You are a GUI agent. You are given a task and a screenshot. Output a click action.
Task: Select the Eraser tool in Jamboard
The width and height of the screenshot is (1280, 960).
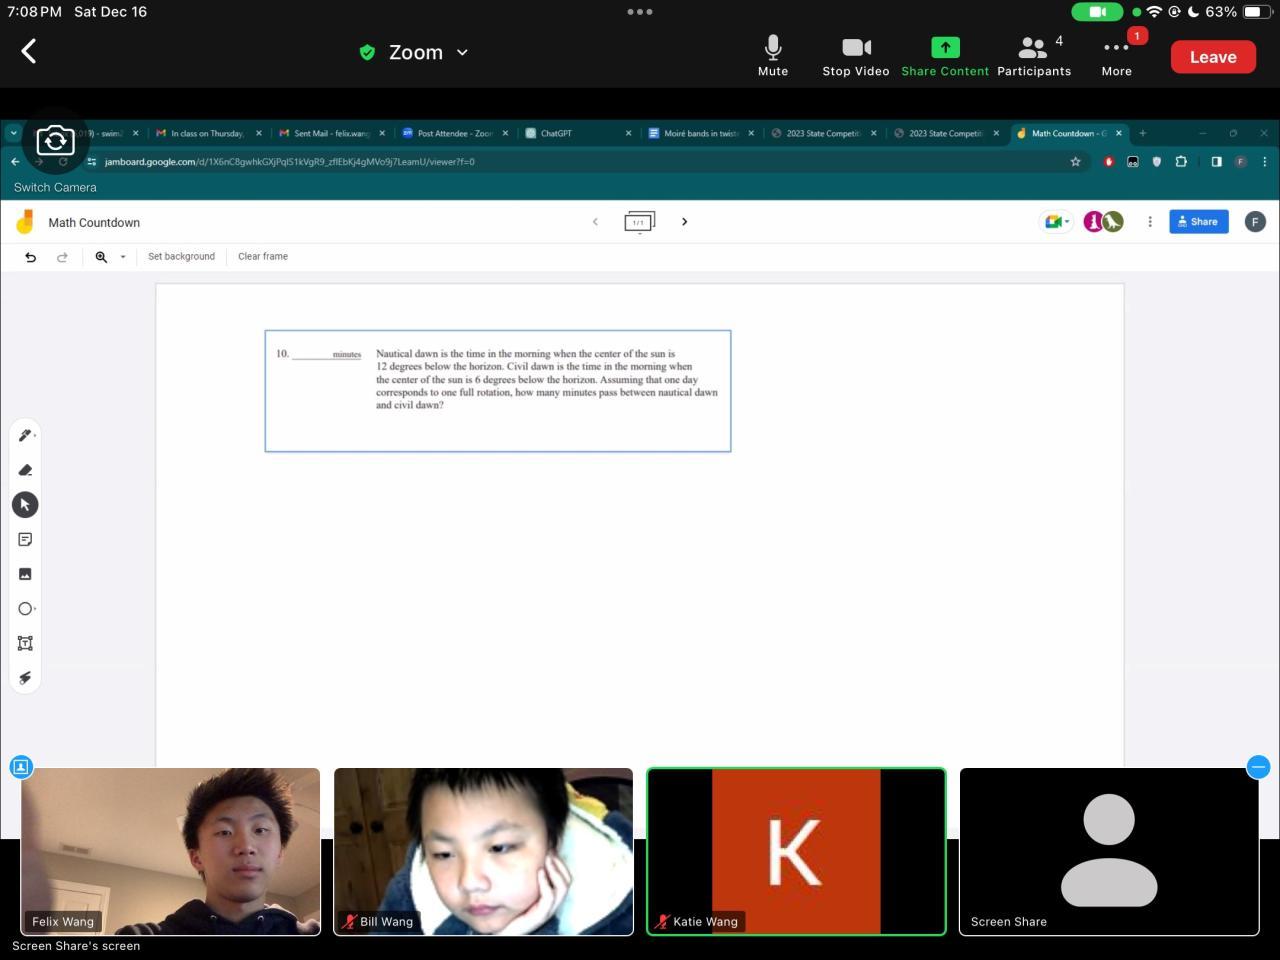(25, 470)
